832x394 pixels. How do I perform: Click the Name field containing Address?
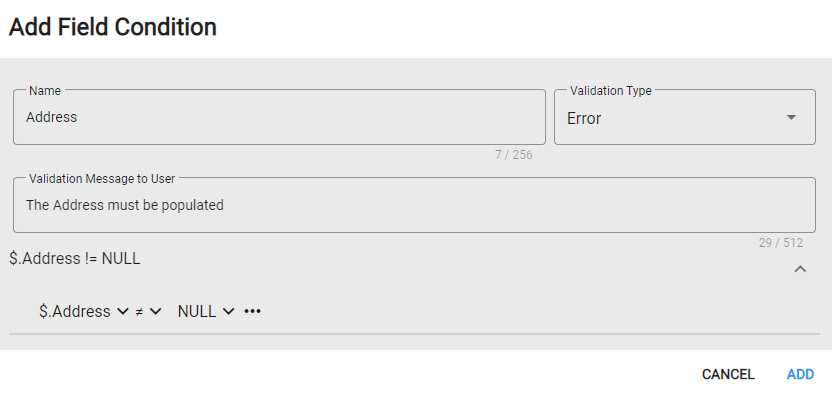pos(279,117)
